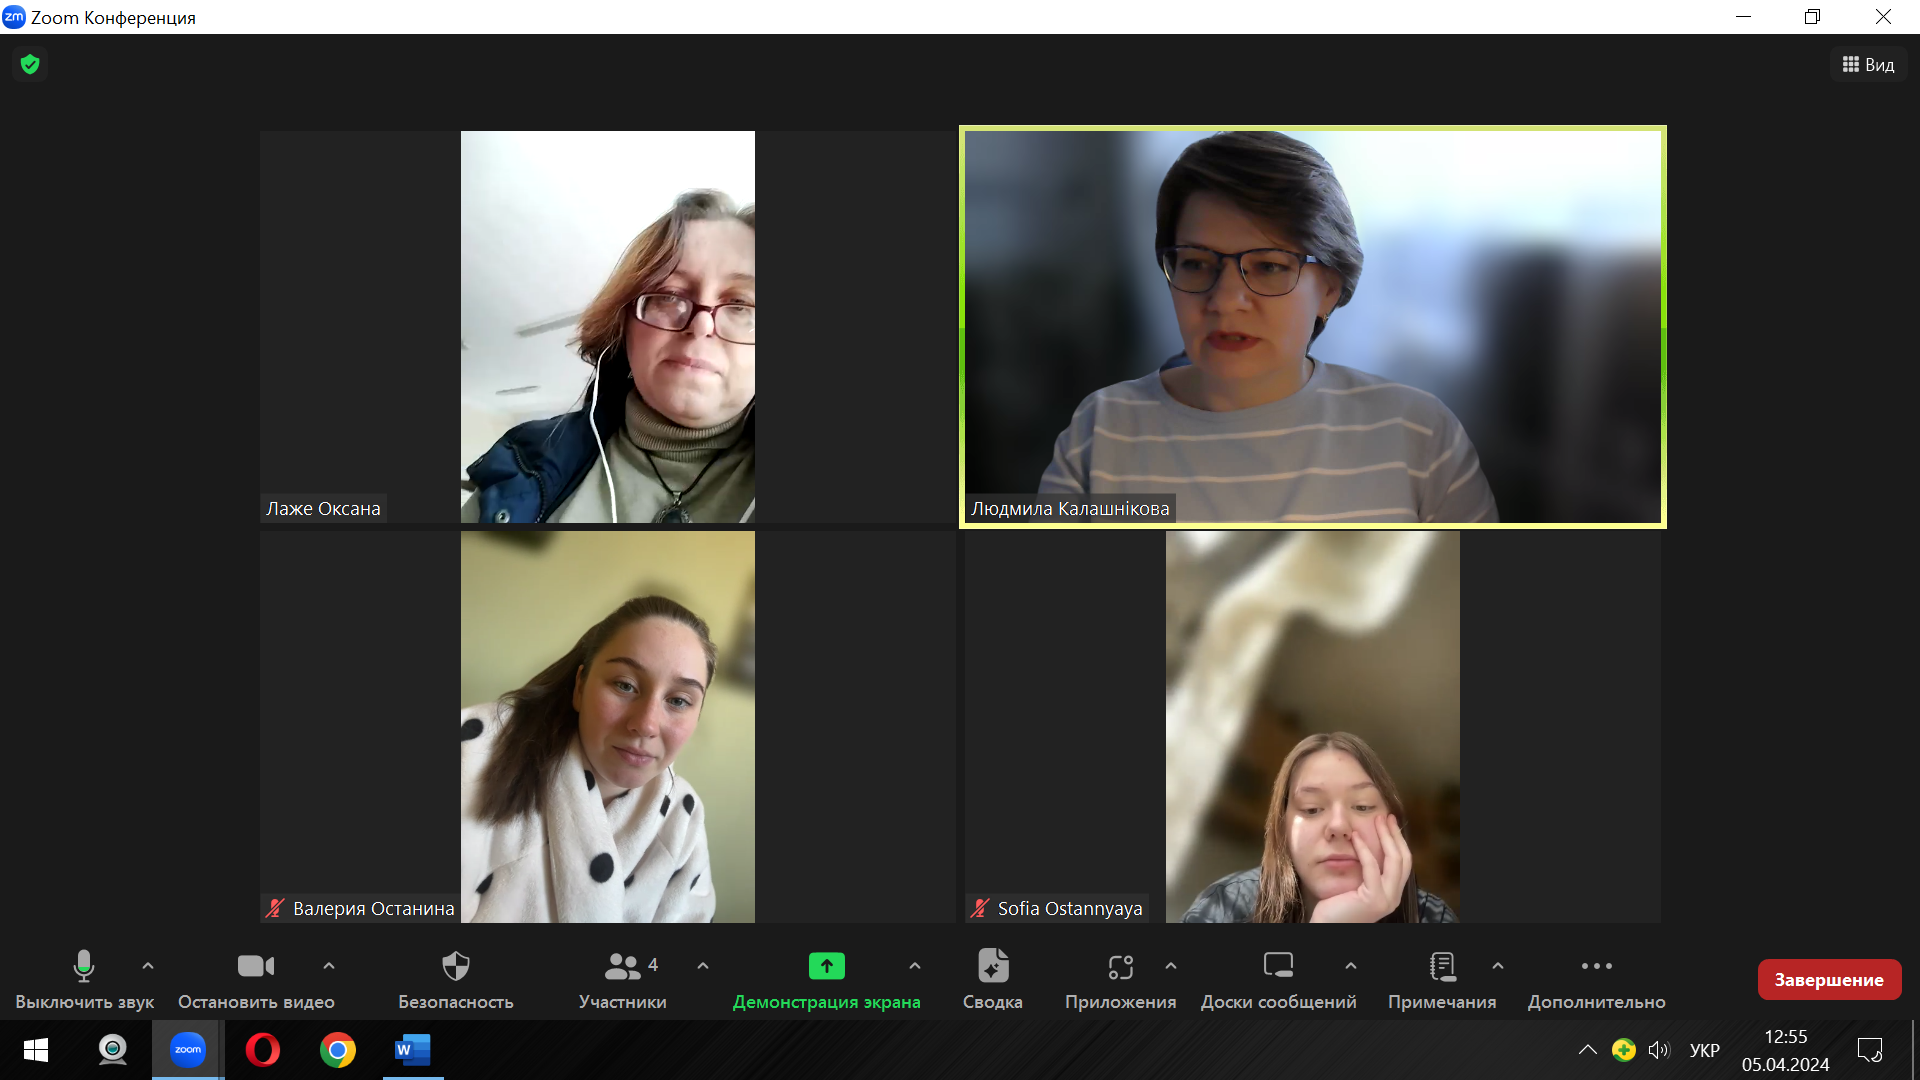Click muted mic icon for Валерия Останина

click(275, 908)
